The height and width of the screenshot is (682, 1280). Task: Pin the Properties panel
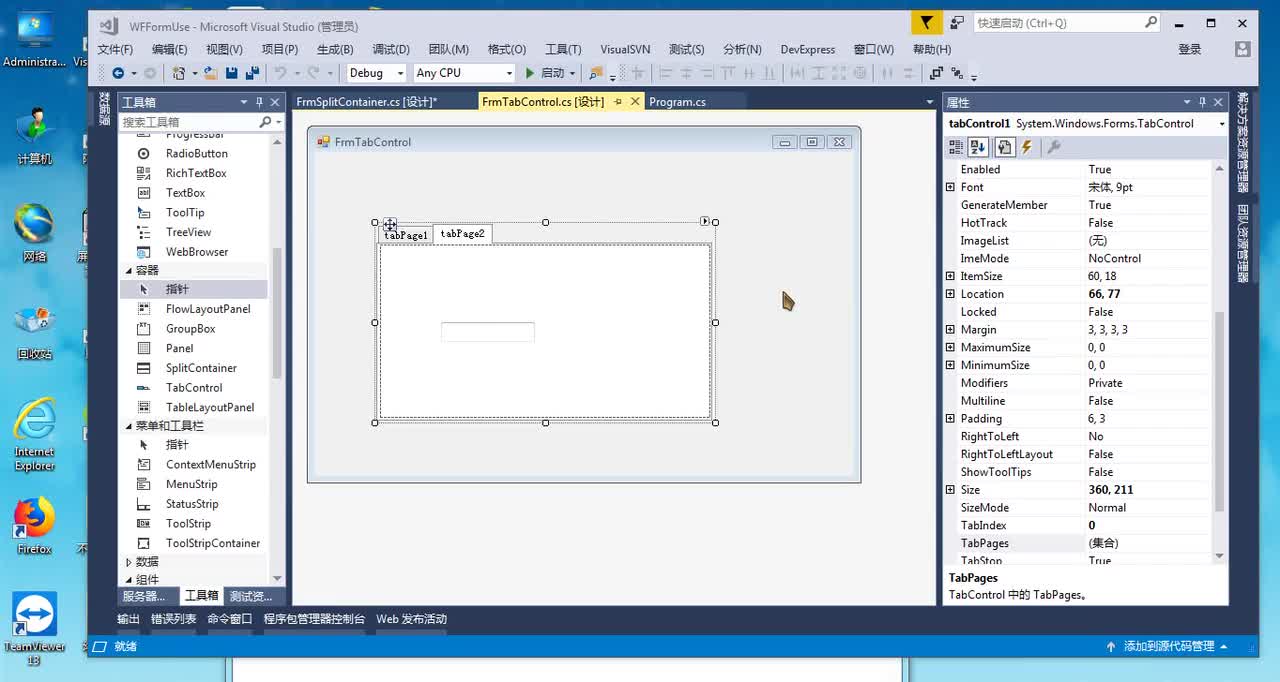point(1203,102)
